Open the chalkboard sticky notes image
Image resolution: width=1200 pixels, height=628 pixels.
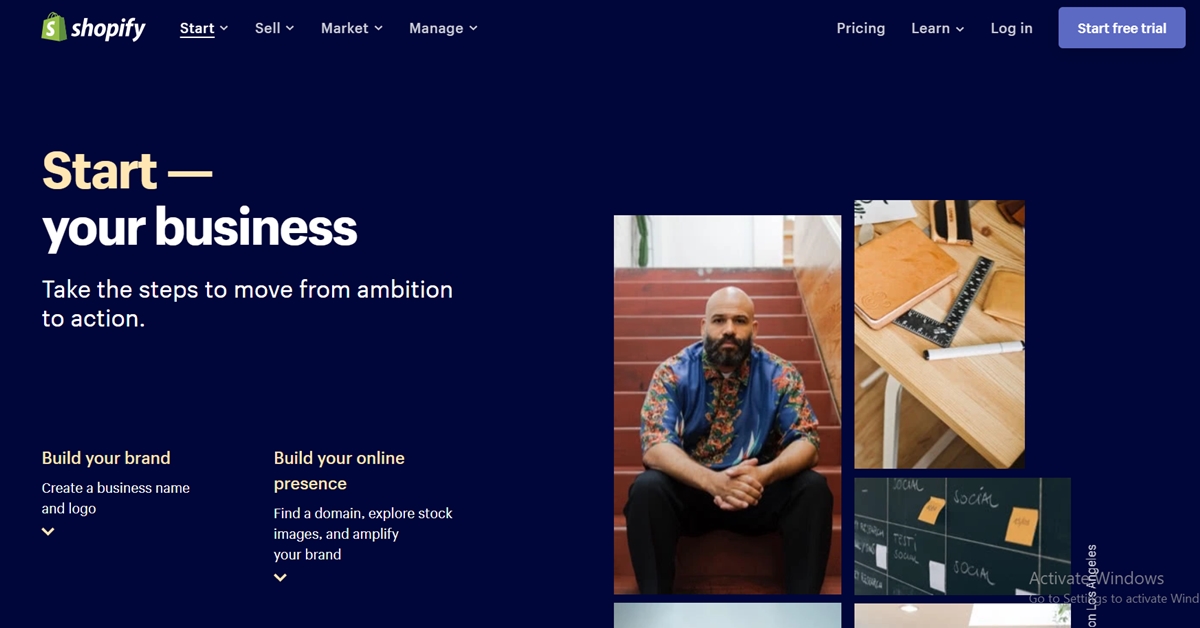click(x=961, y=536)
